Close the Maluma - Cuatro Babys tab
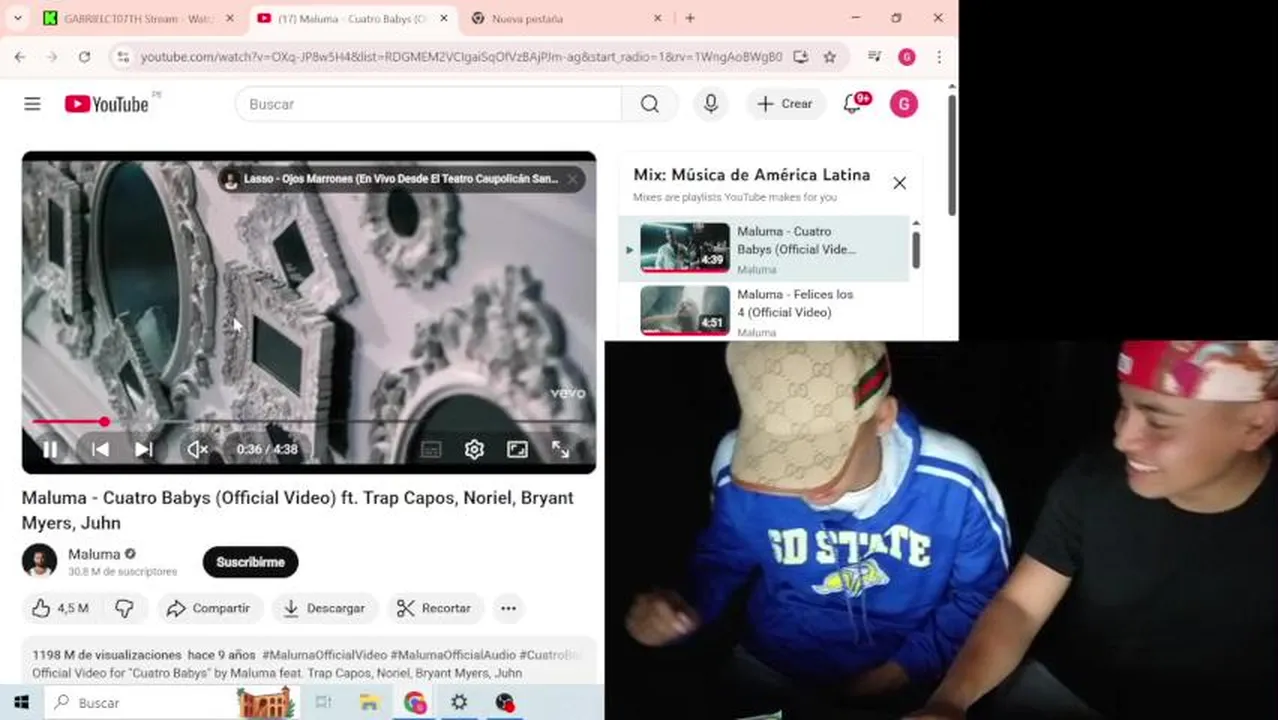Screen dimensions: 1278x720 [444, 18]
